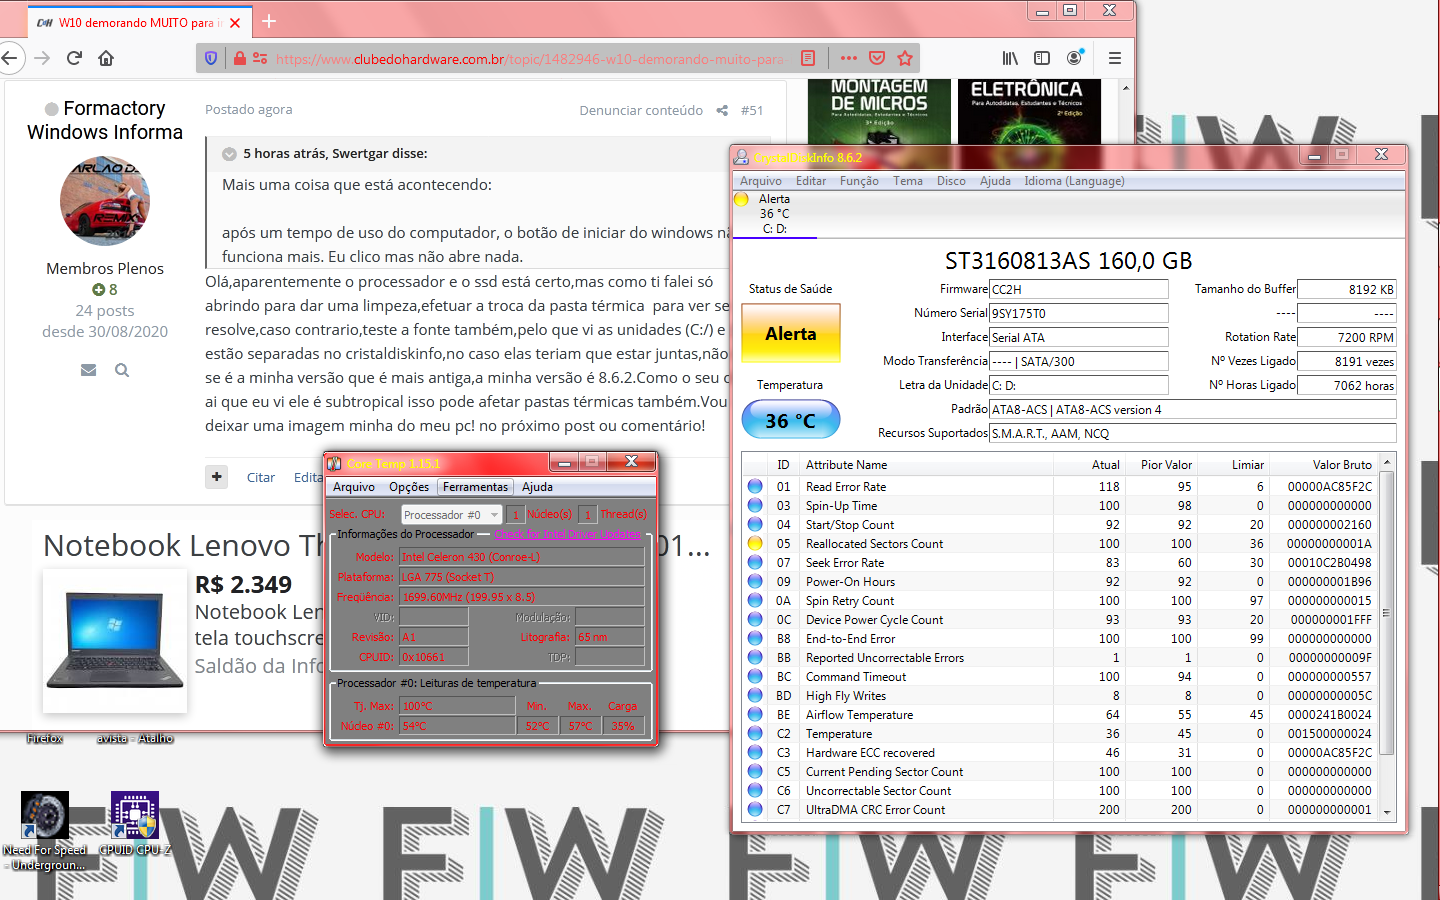Click Check for Intel Driver Updates link
The height and width of the screenshot is (900, 1440).
pyautogui.click(x=568, y=534)
